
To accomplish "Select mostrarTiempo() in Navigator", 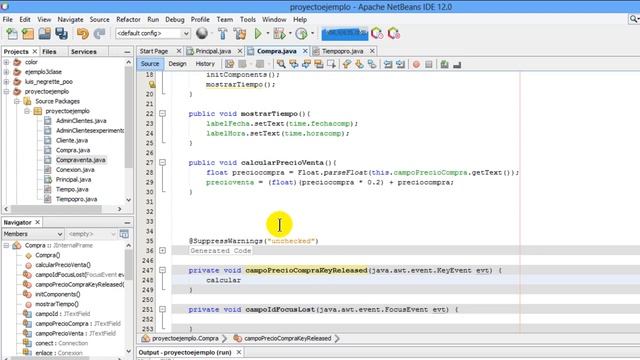I will [57, 304].
